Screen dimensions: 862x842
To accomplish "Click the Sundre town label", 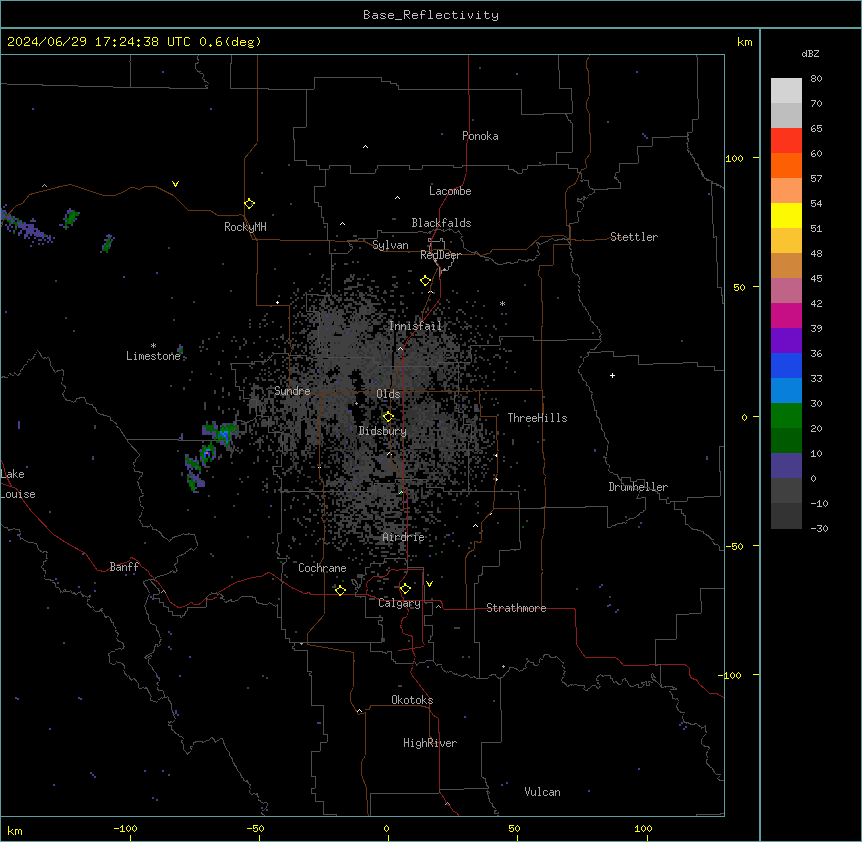I will [x=292, y=391].
